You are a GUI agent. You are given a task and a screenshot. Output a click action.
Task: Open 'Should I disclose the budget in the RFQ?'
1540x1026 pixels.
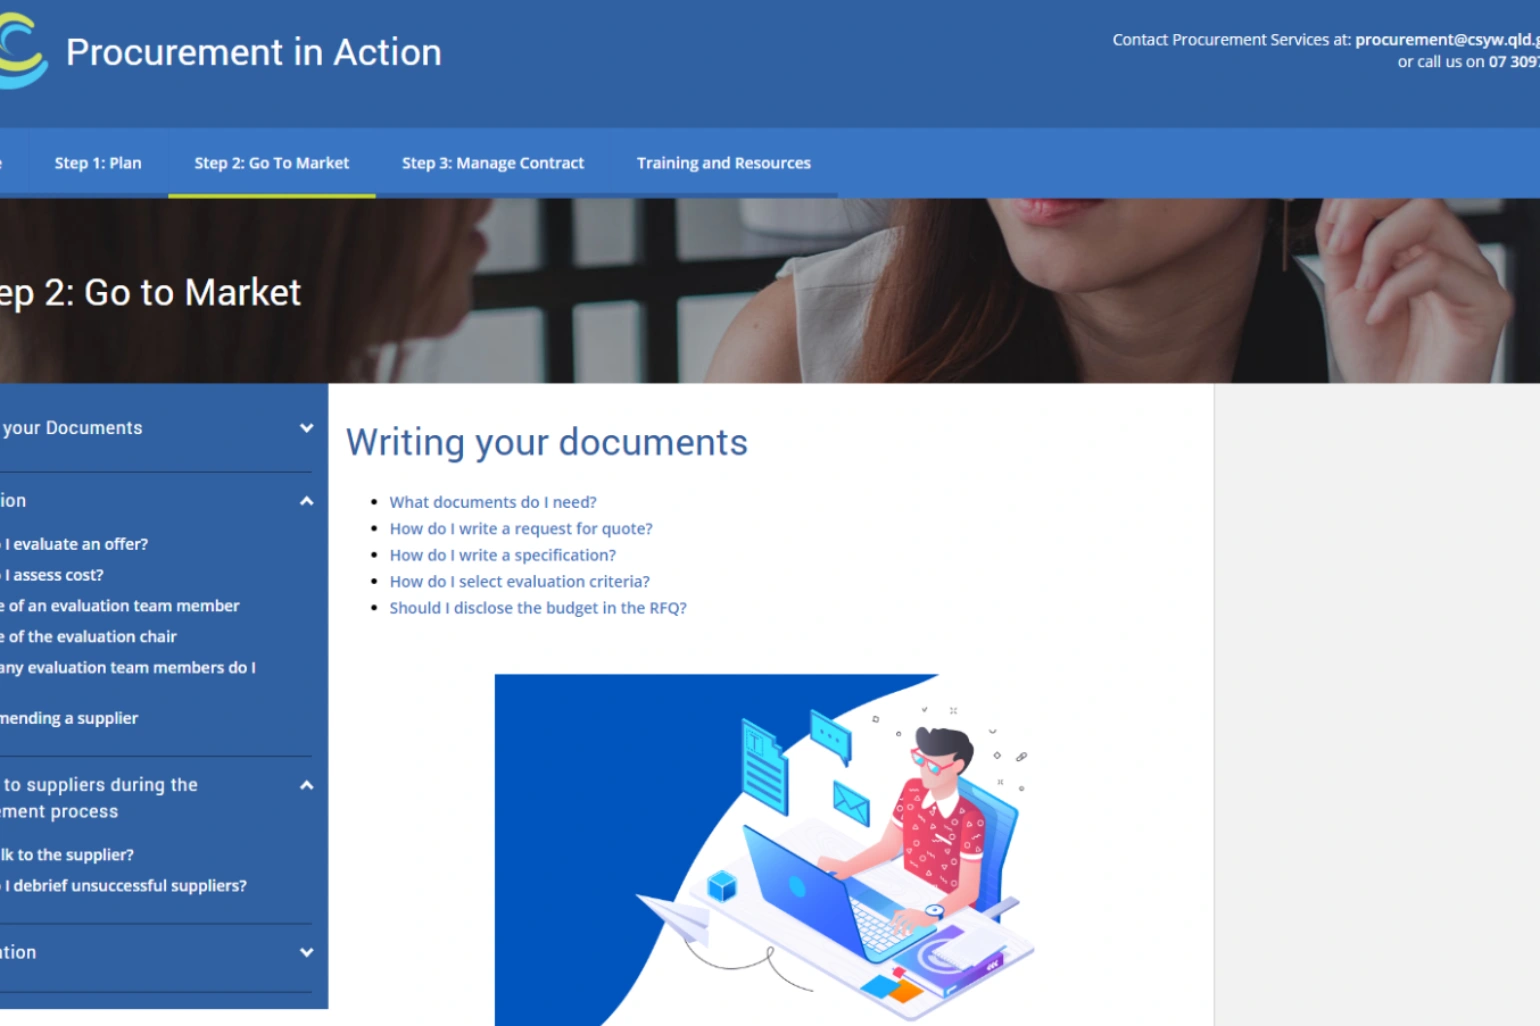(x=538, y=608)
